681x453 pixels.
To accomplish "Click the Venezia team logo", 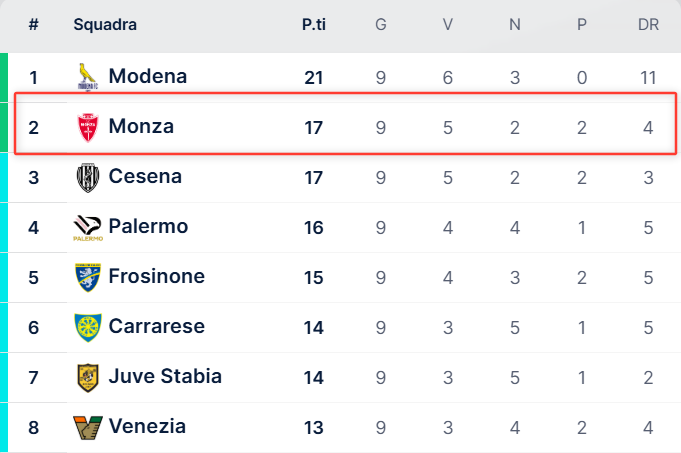I will pyautogui.click(x=88, y=427).
